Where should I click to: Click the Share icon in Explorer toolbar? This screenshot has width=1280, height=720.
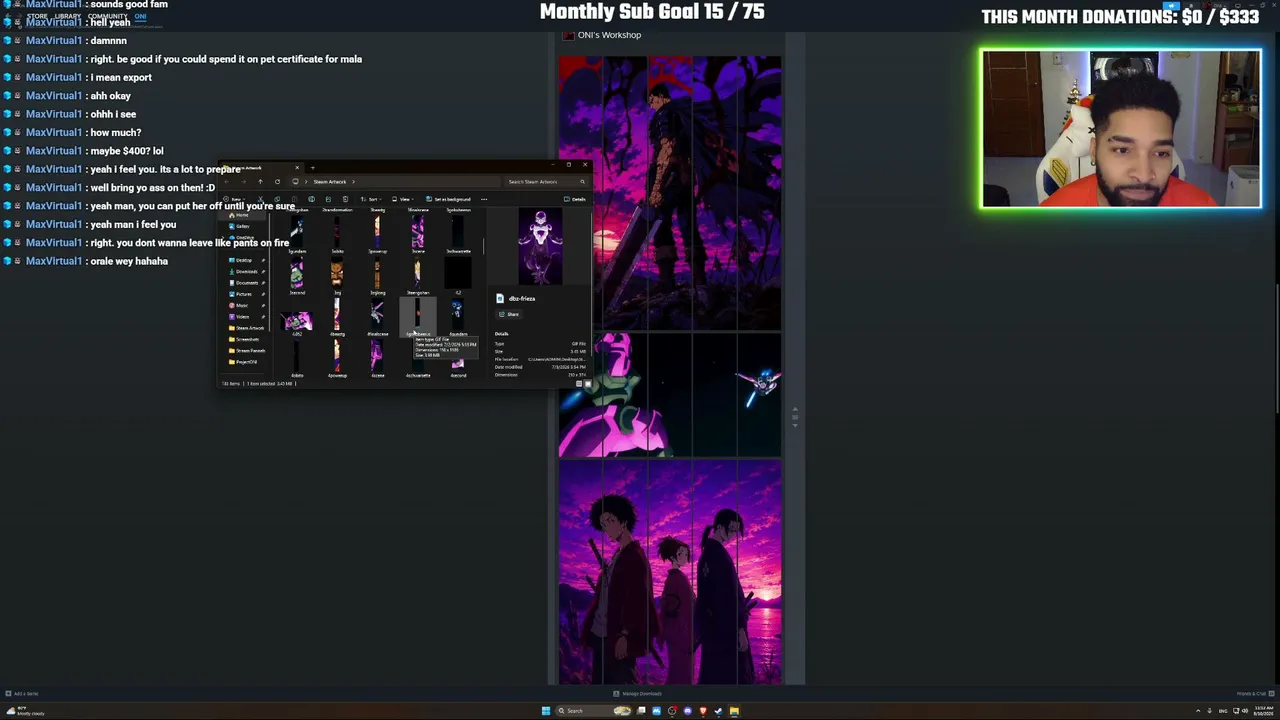(328, 199)
